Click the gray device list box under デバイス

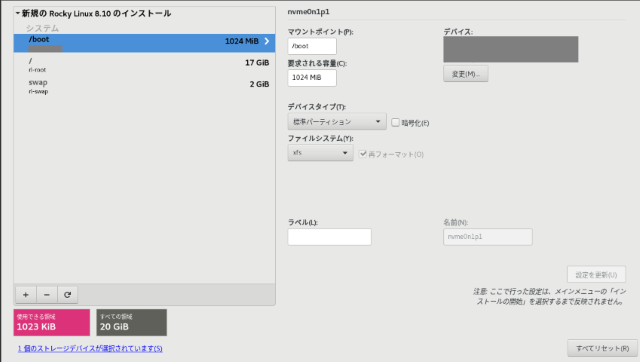coord(511,49)
